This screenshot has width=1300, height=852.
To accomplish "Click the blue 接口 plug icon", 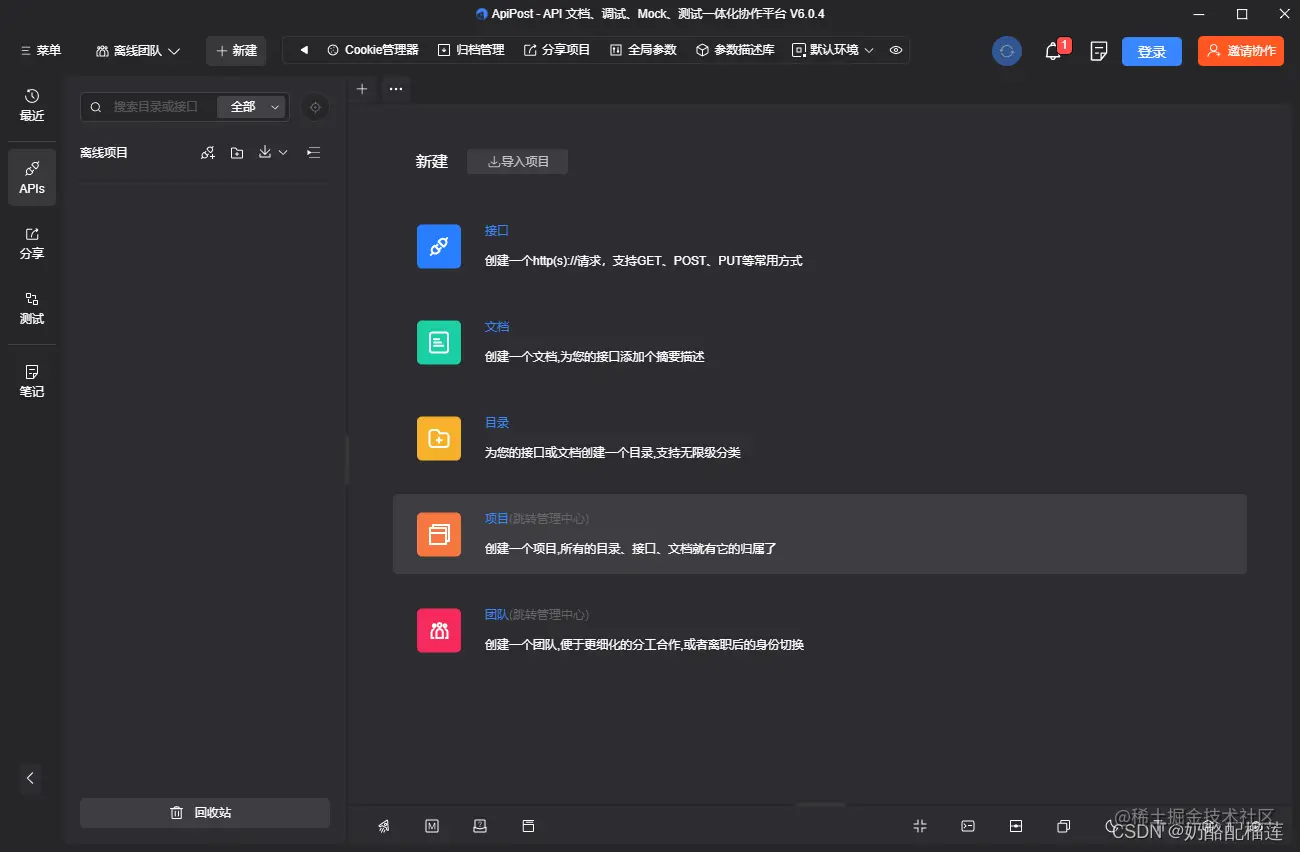I will click(439, 247).
